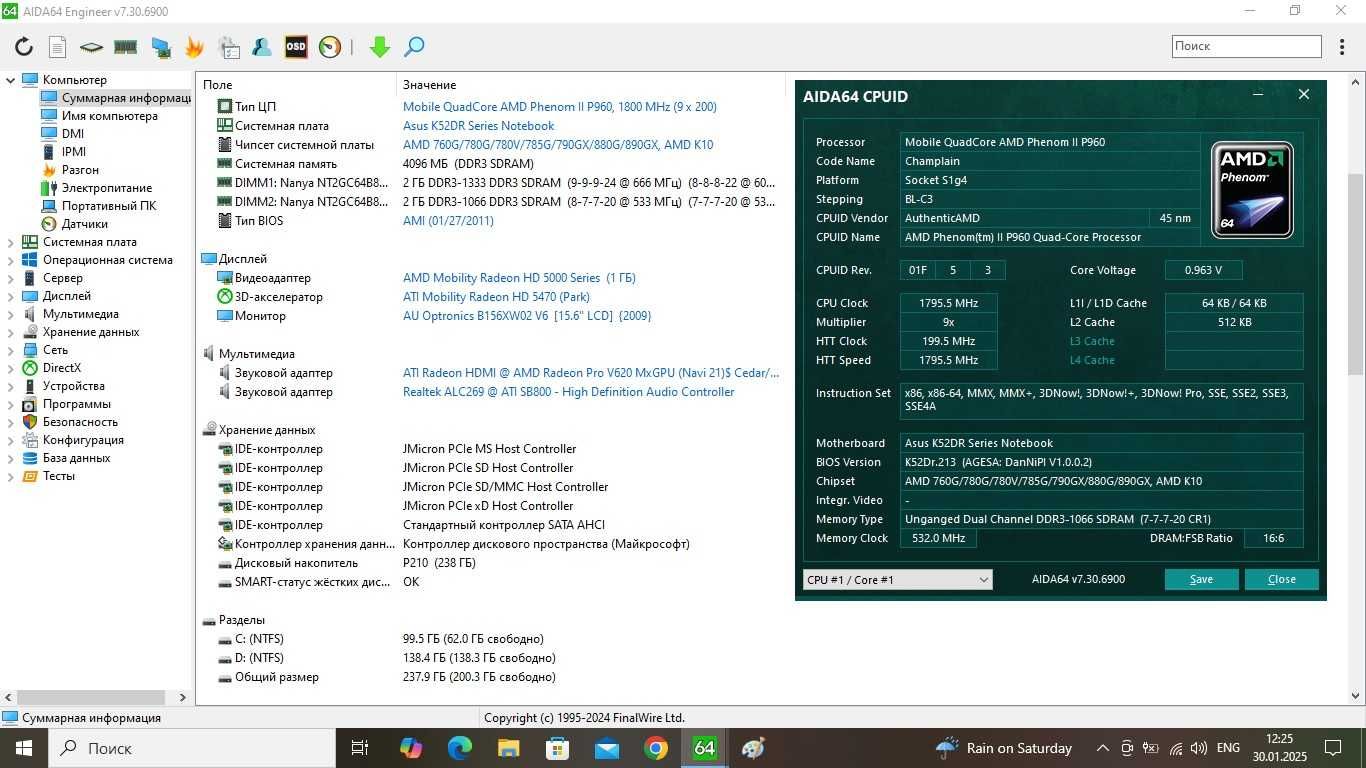Image resolution: width=1366 pixels, height=768 pixels.
Task: Select Портативный ПК in the tree
Action: (109, 206)
